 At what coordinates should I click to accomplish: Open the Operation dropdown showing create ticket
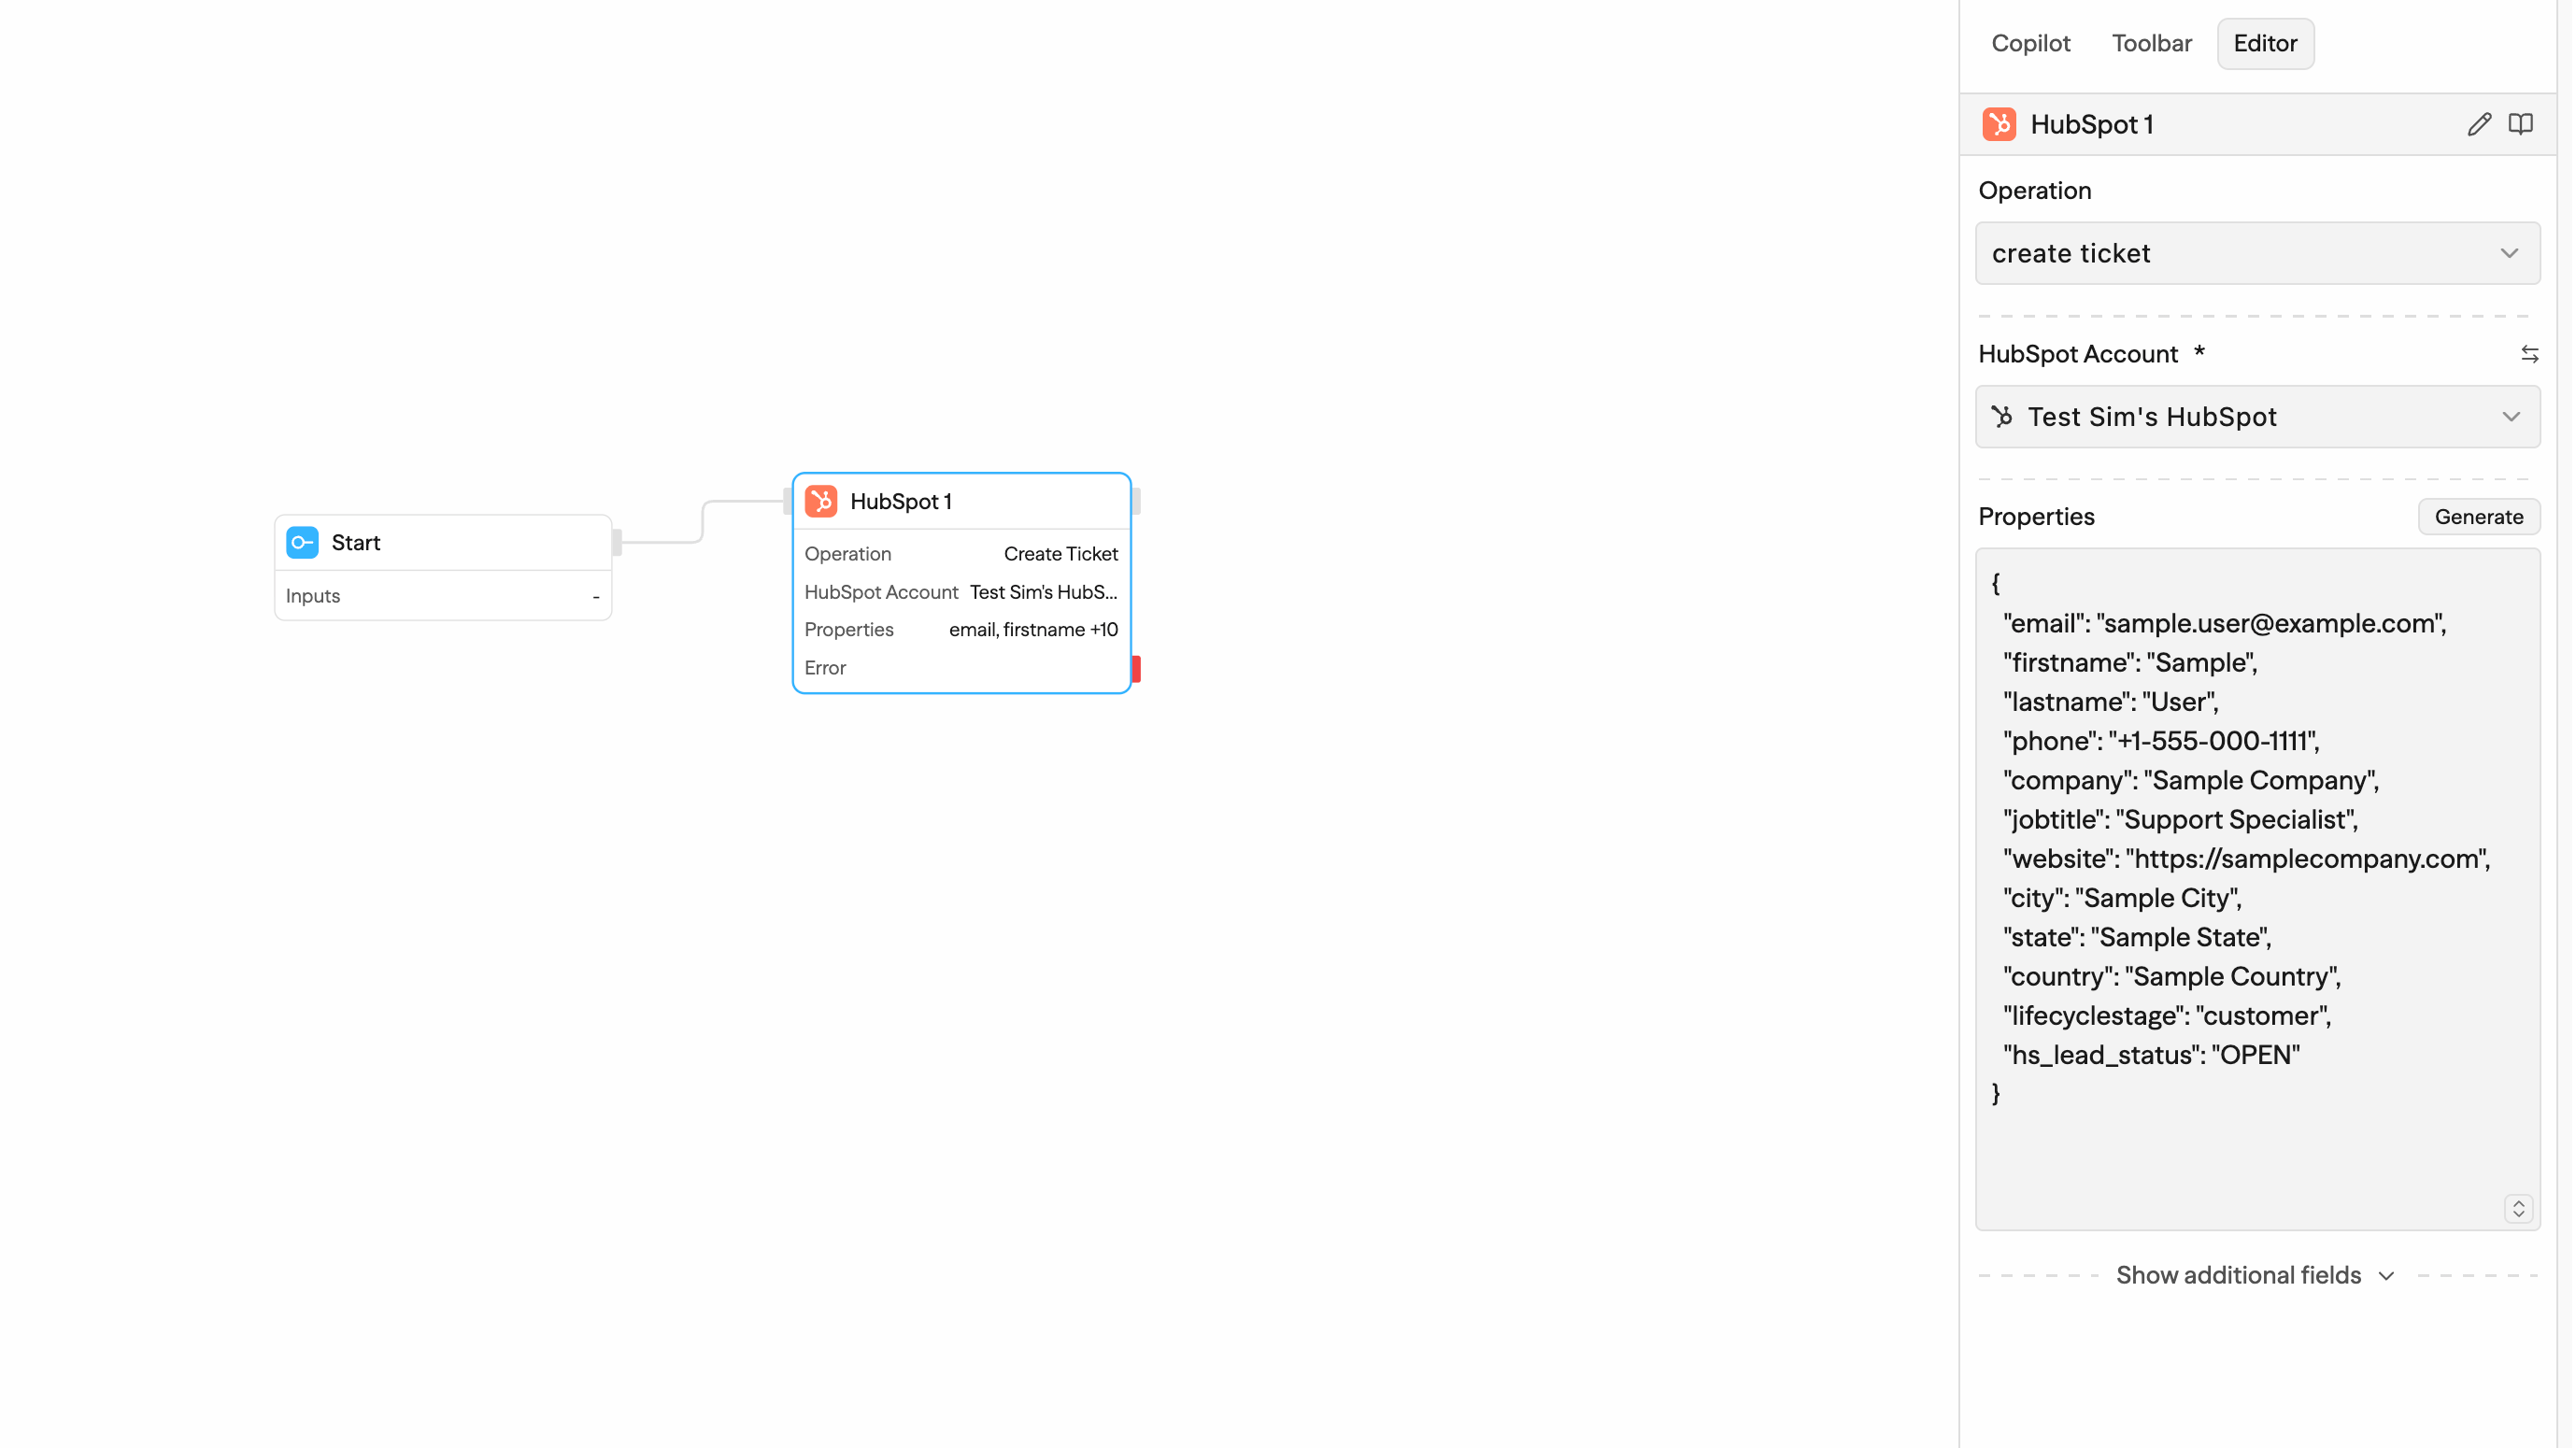pyautogui.click(x=2257, y=253)
